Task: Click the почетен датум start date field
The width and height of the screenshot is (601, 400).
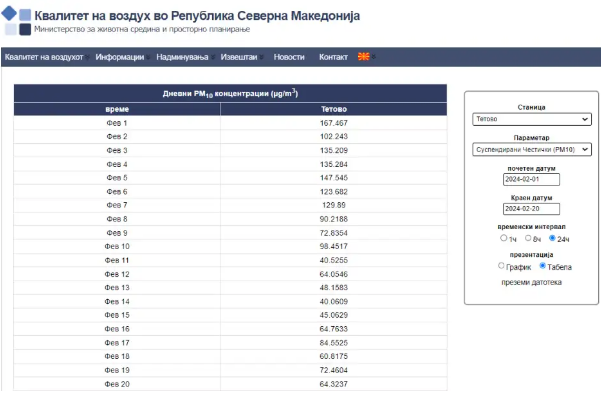Action: tap(531, 180)
